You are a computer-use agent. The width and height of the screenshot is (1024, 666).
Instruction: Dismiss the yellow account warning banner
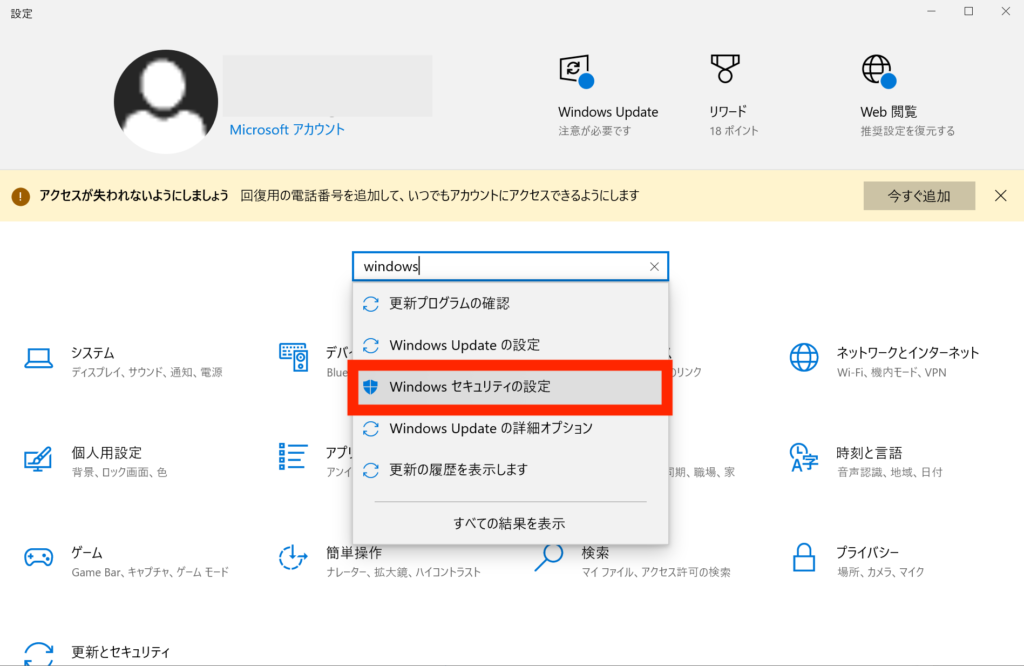[1000, 196]
